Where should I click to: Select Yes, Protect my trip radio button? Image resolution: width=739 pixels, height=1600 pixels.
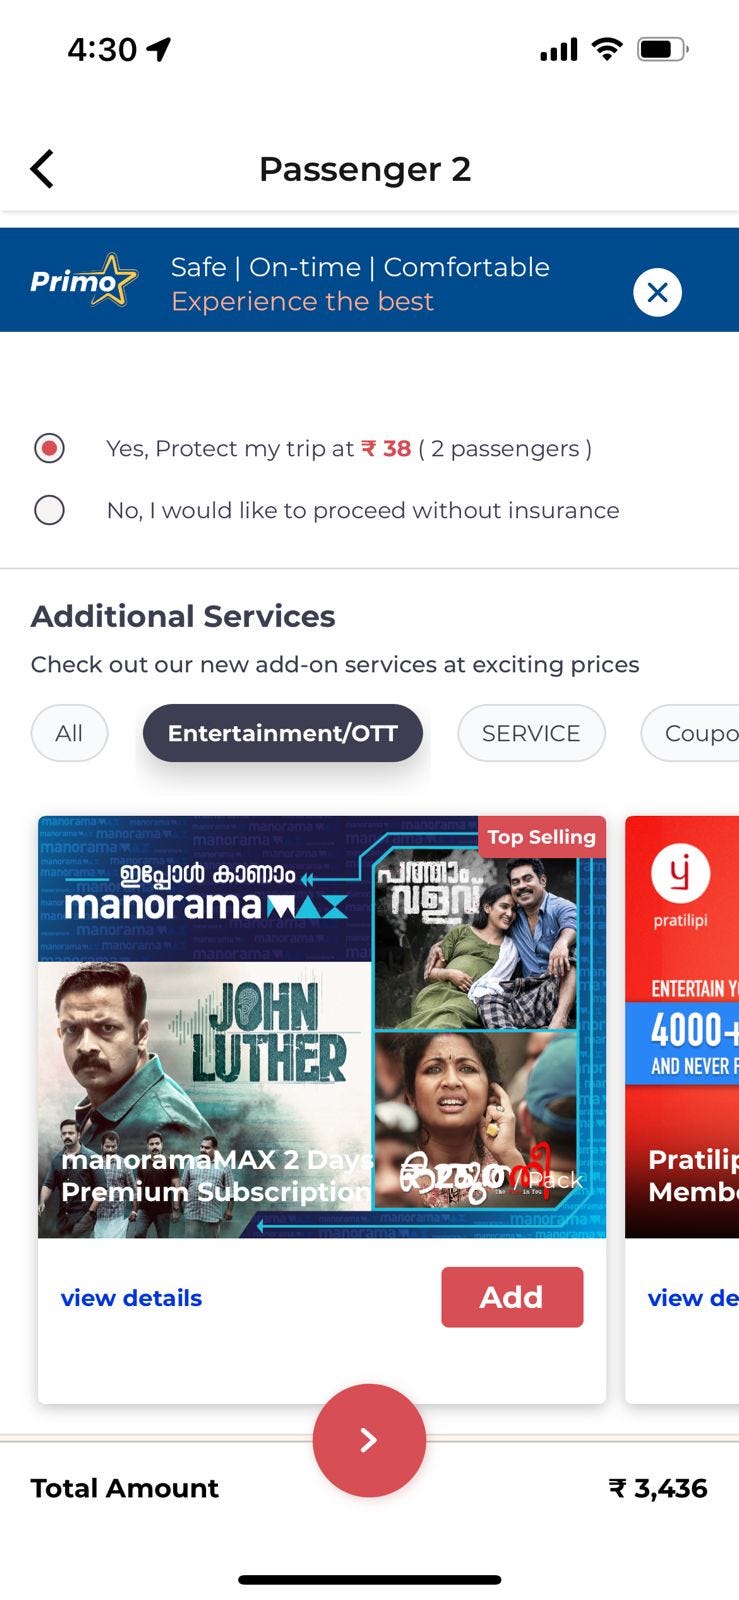click(x=49, y=448)
